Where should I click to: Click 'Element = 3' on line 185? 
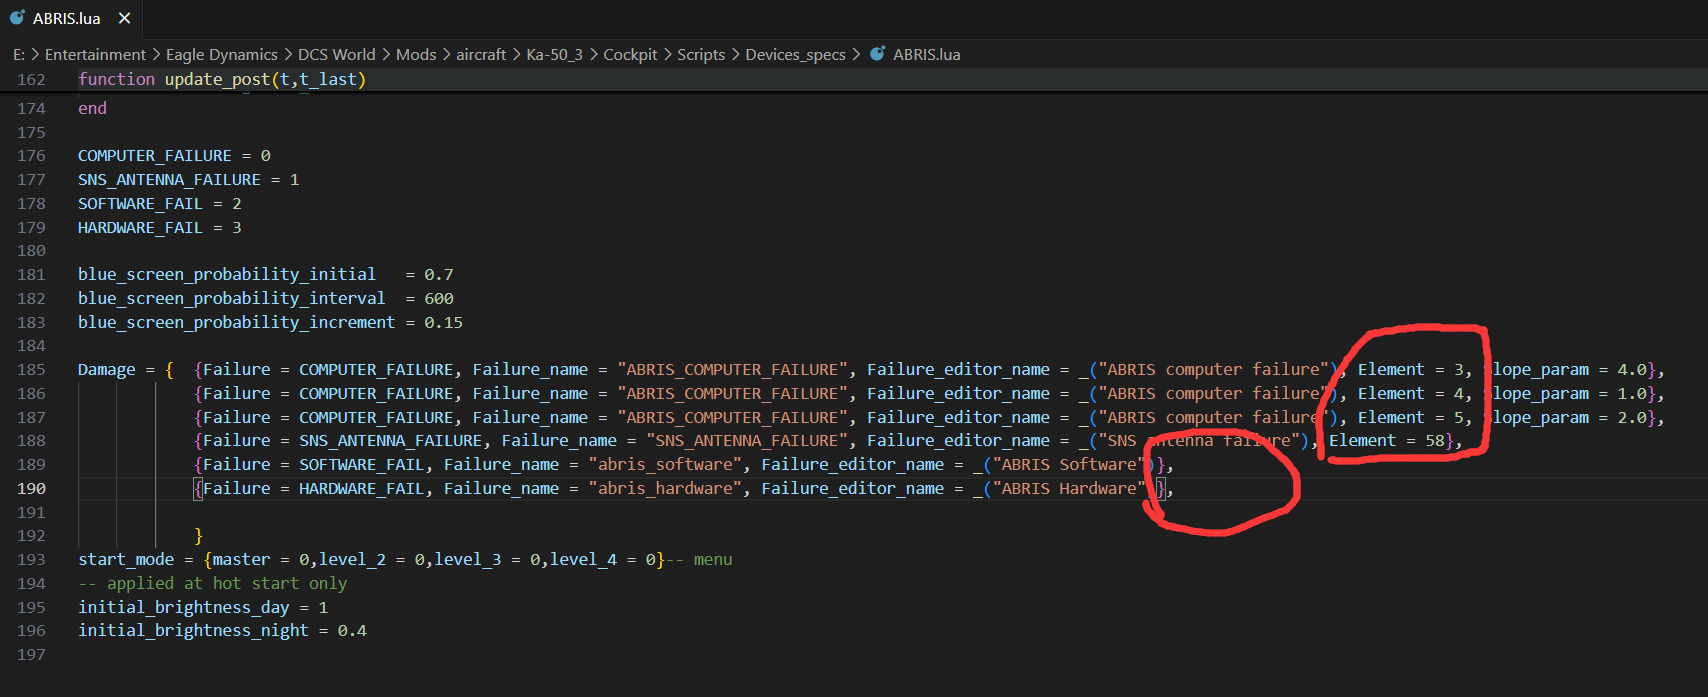coord(1410,369)
